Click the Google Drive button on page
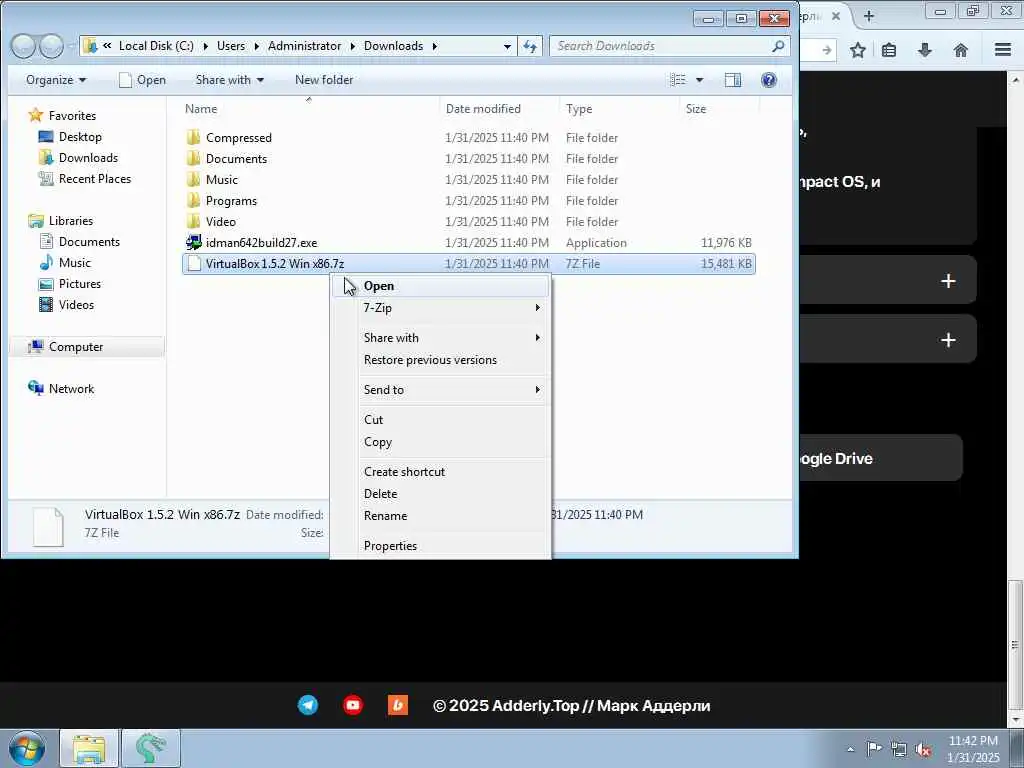 click(880, 458)
